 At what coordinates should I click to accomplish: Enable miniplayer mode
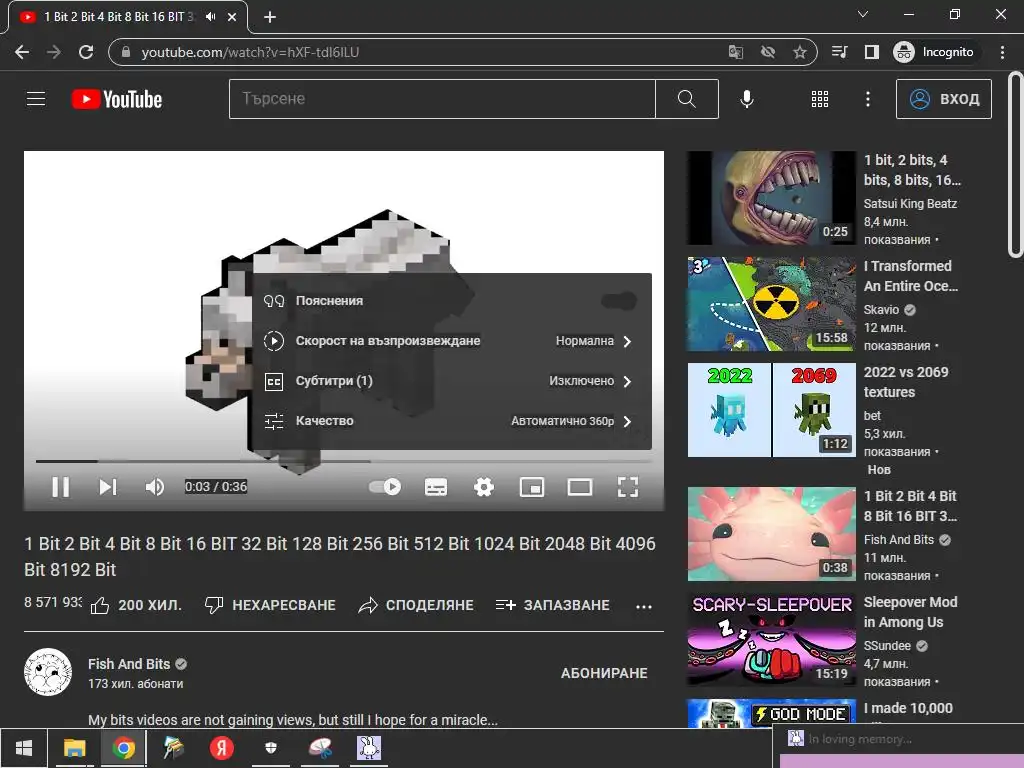(532, 487)
